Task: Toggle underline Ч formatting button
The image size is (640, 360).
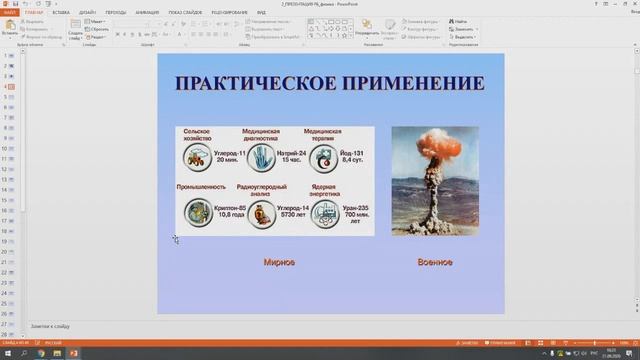Action: point(132,35)
